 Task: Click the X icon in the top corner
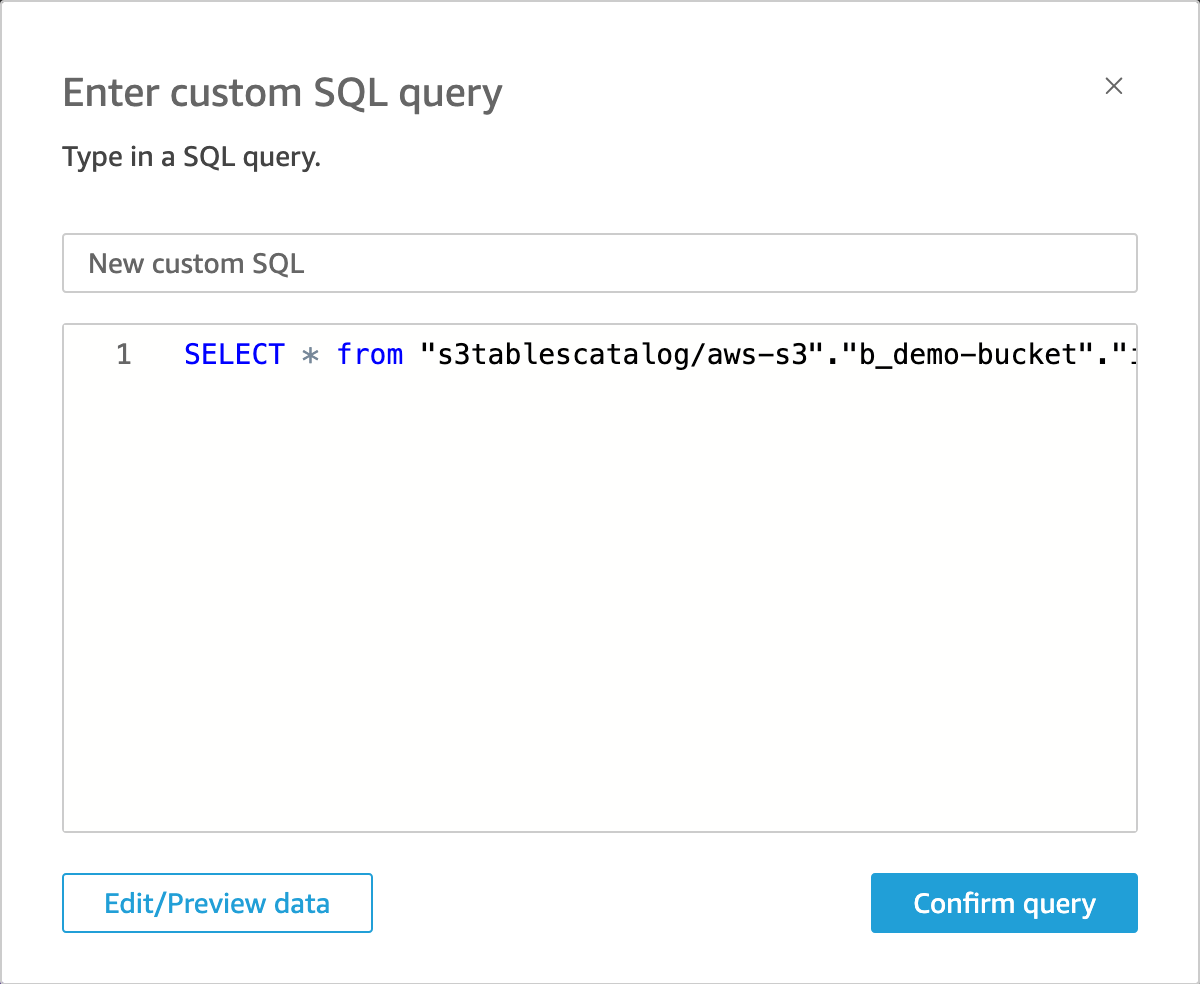click(1114, 87)
